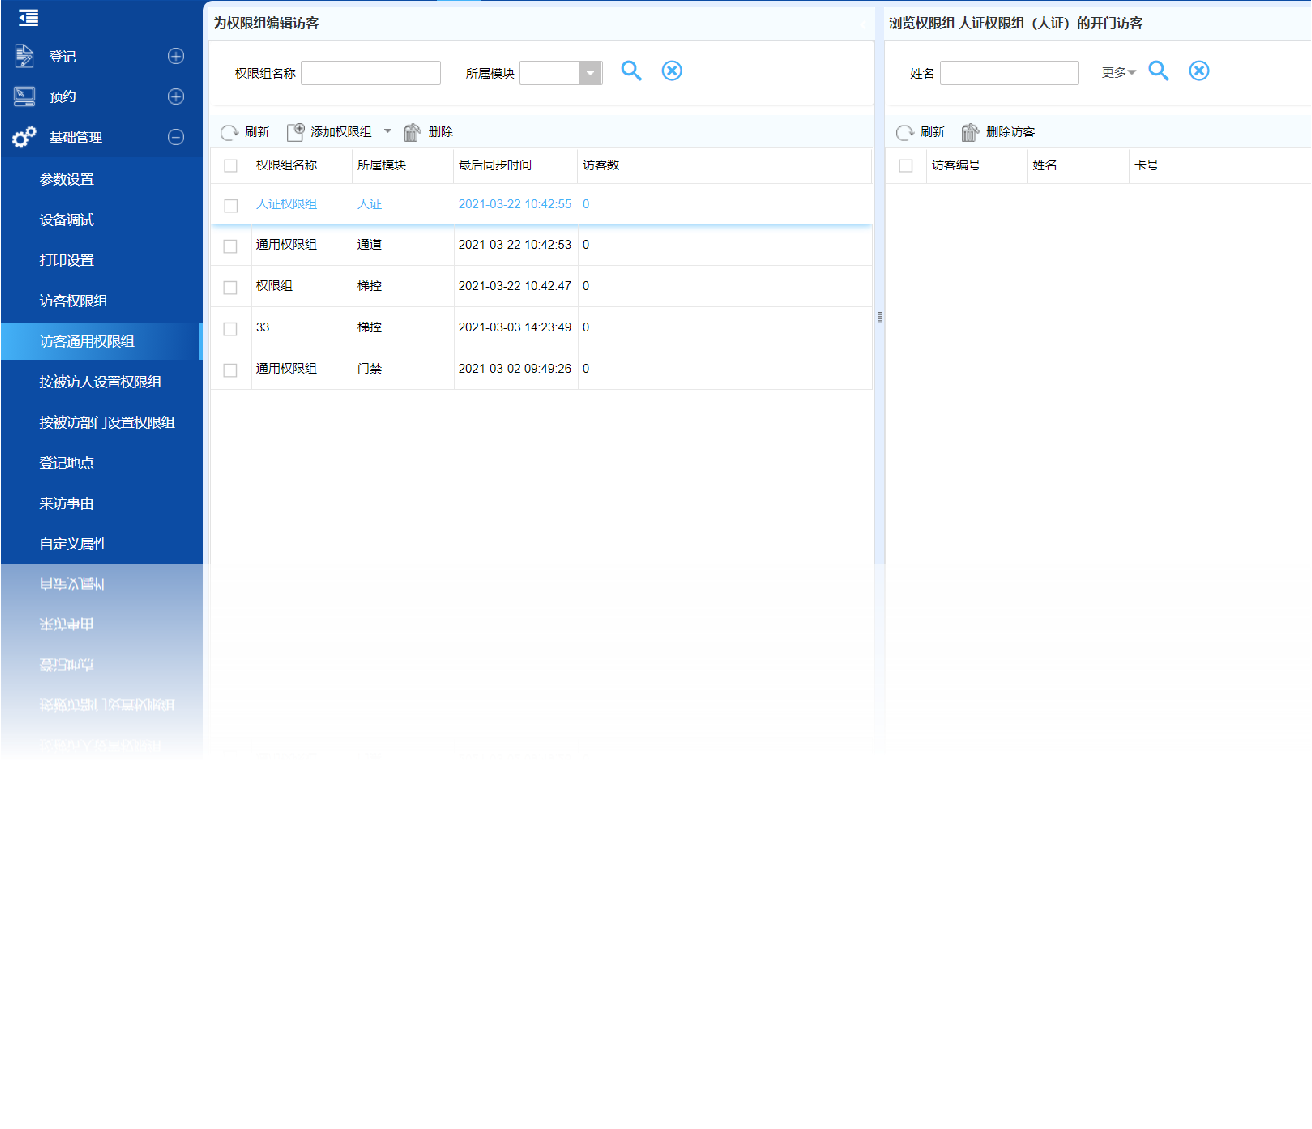The width and height of the screenshot is (1312, 1129).
Task: Select checkbox for the 梯控 权限组 row
Action: pyautogui.click(x=231, y=287)
